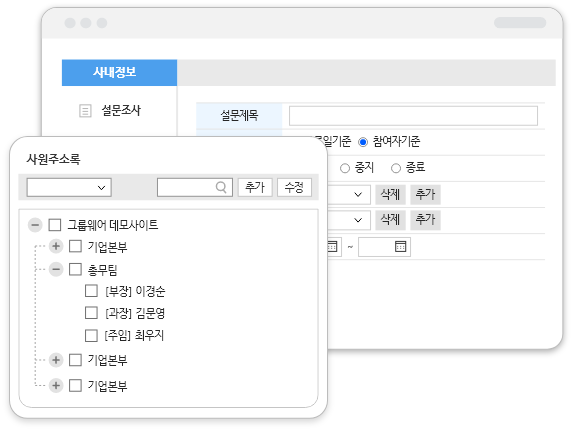The width and height of the screenshot is (573, 431).
Task: Click into the 설문제목 text field
Action: pyautogui.click(x=413, y=116)
